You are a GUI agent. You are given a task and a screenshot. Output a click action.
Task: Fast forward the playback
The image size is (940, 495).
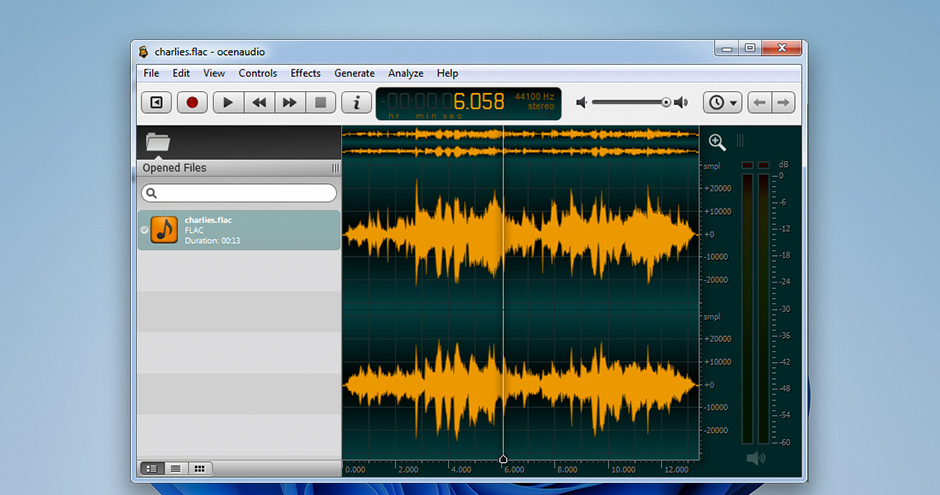(290, 102)
